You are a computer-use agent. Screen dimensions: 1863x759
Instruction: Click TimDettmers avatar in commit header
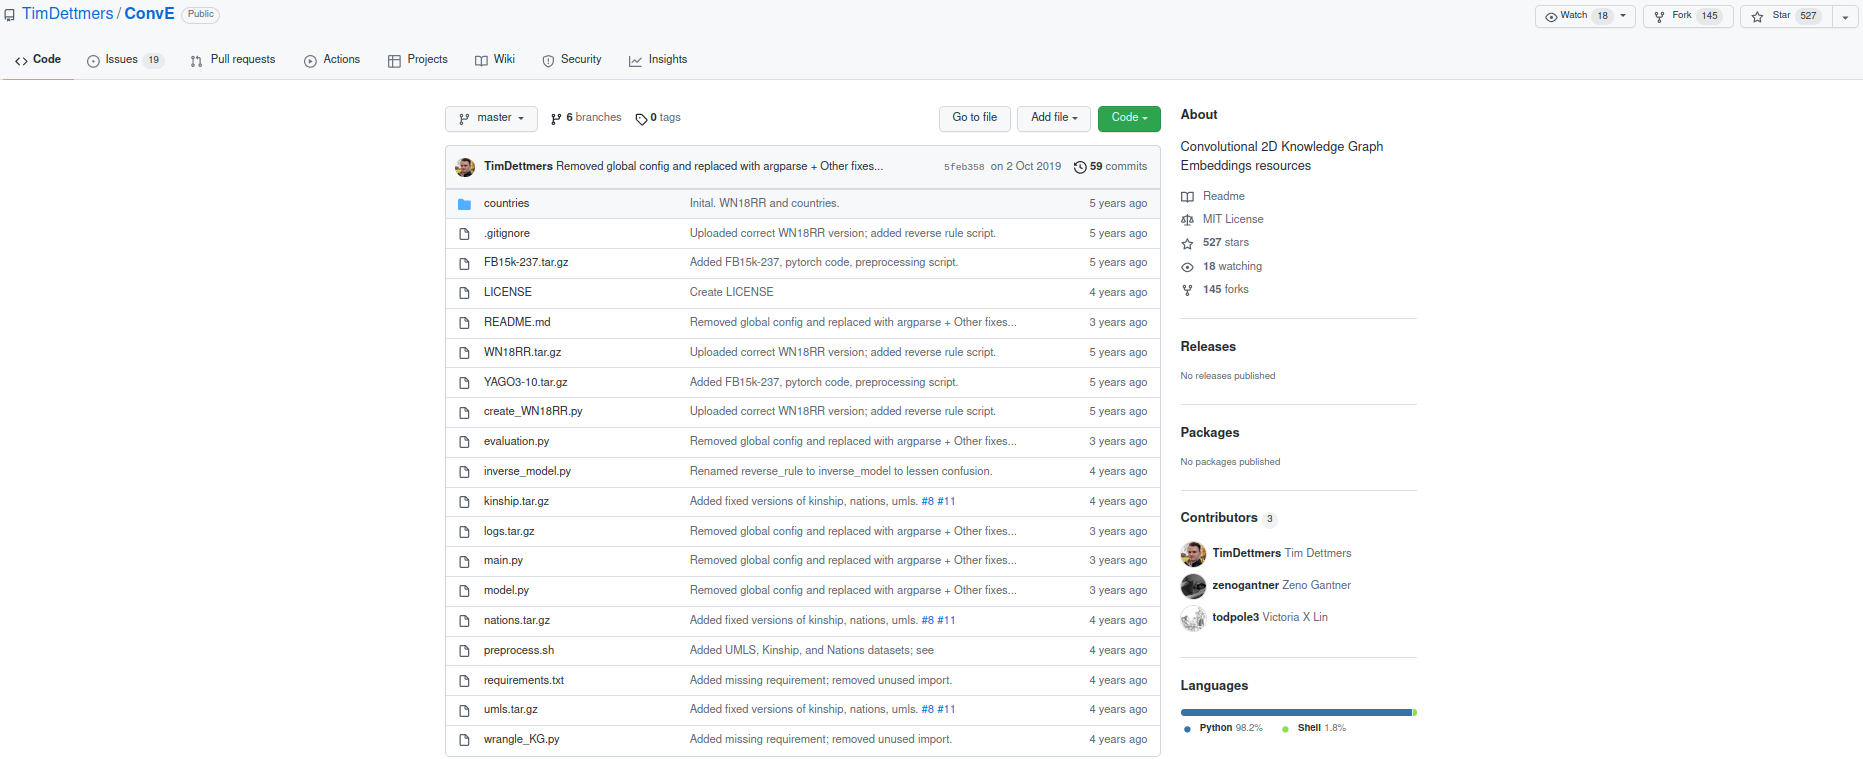pyautogui.click(x=465, y=167)
